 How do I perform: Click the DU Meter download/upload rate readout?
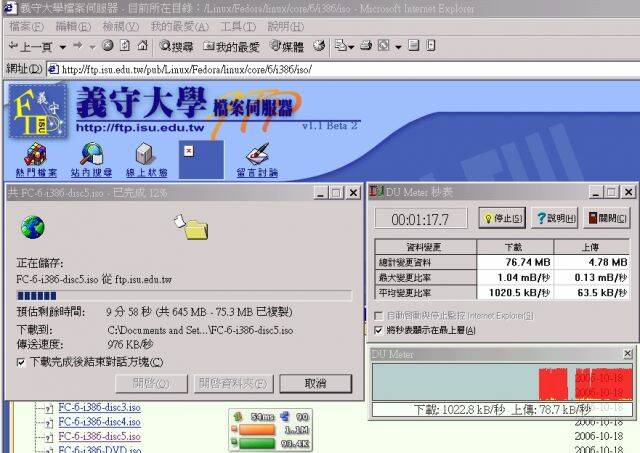tap(502, 409)
